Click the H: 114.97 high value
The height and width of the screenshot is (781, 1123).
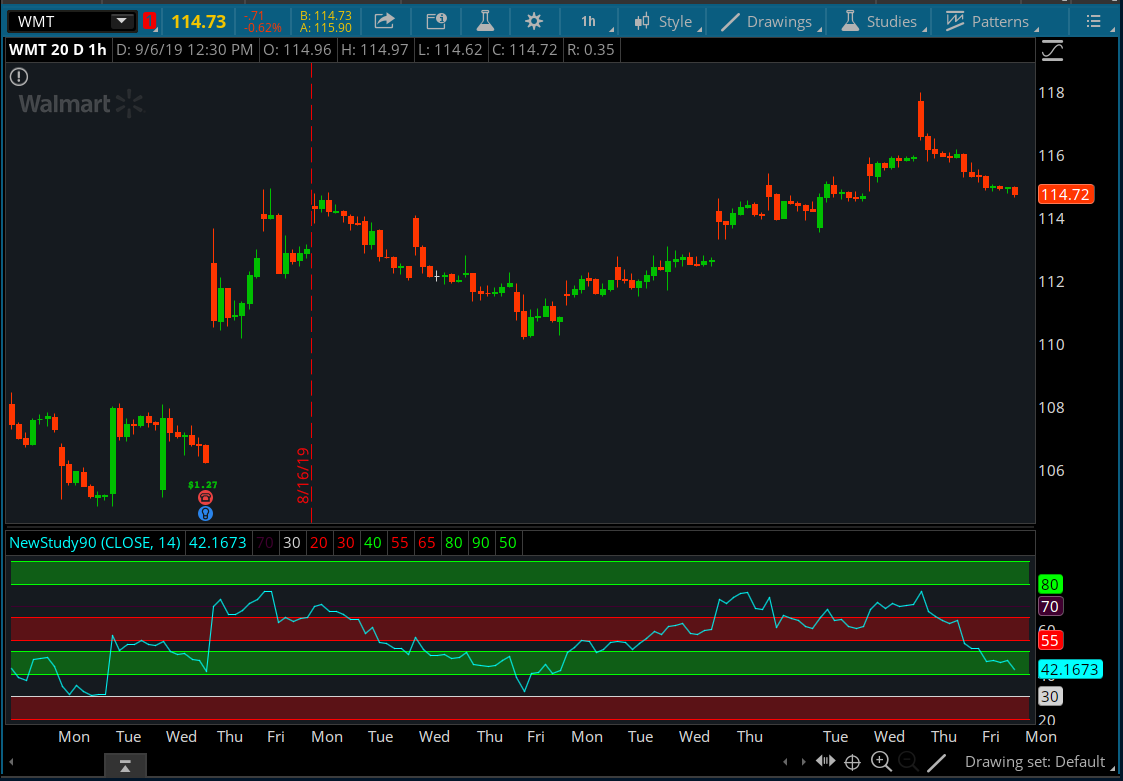(375, 50)
